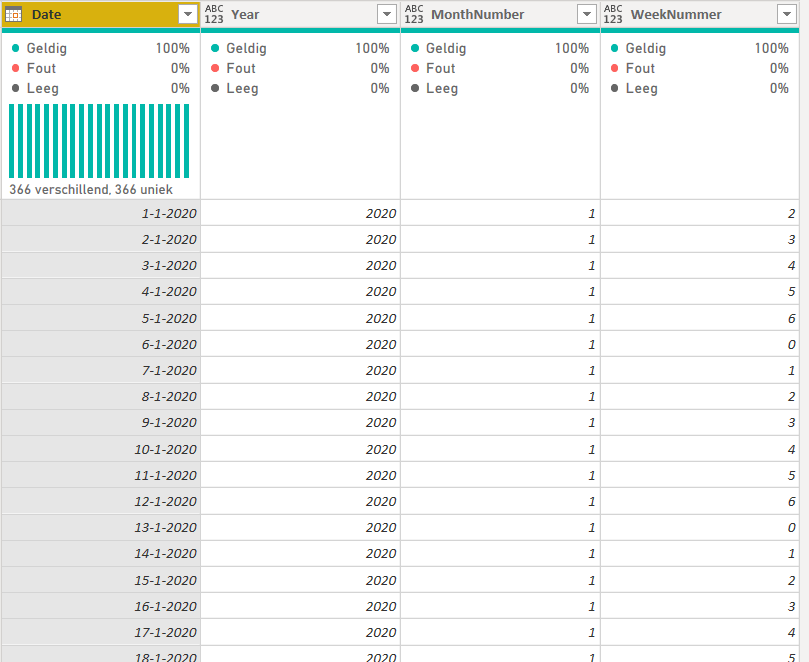The height and width of the screenshot is (662, 809).
Task: Click Geldig 100% in Date column
Action: pos(101,49)
